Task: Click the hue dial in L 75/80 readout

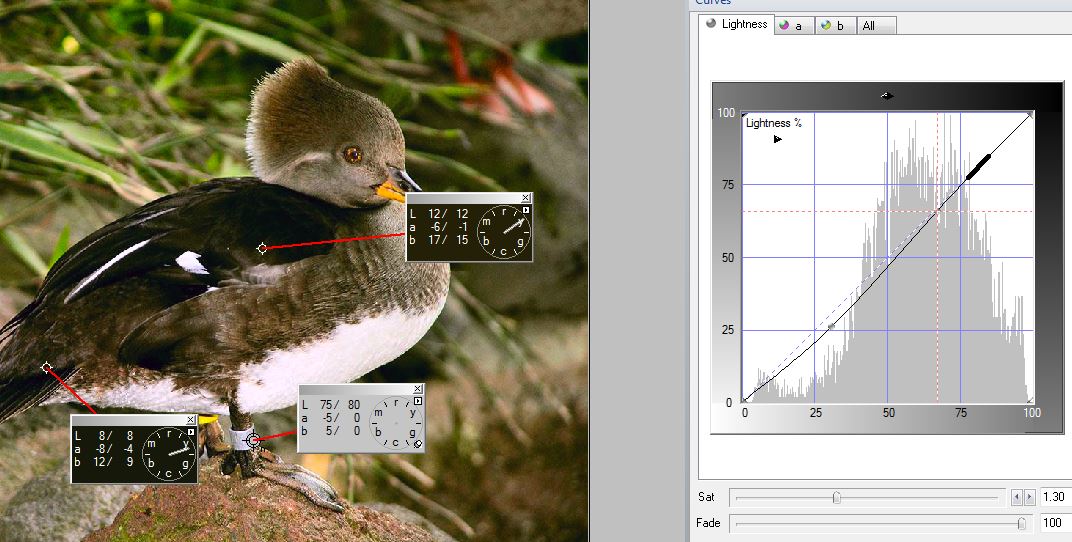Action: coord(396,423)
